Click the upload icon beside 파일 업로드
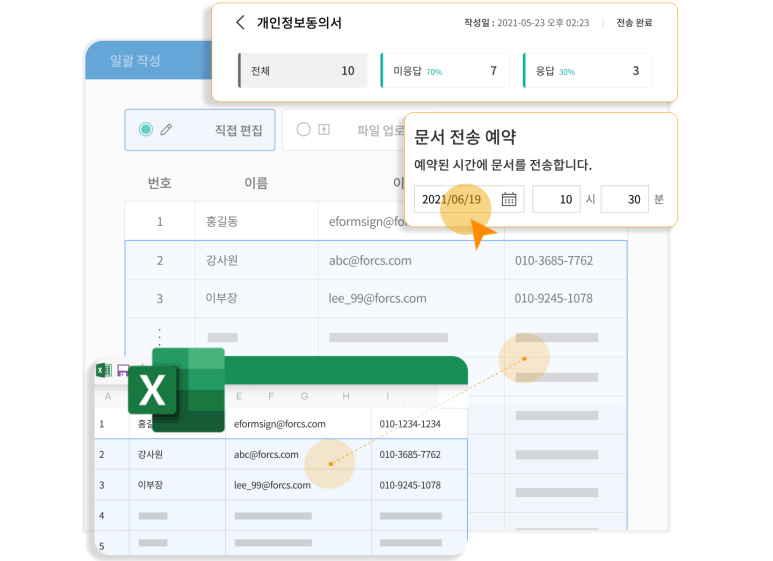773x561 pixels. click(x=324, y=130)
